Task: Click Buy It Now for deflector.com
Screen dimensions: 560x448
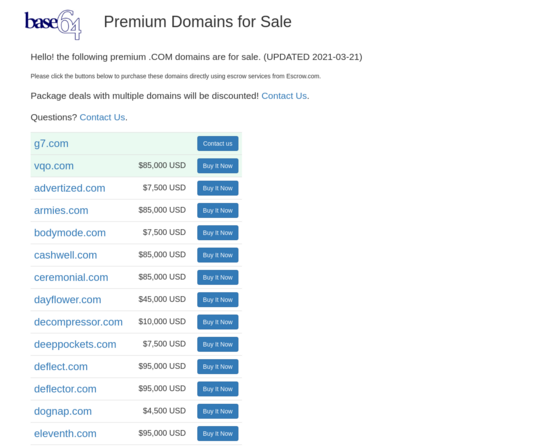Action: click(x=218, y=389)
